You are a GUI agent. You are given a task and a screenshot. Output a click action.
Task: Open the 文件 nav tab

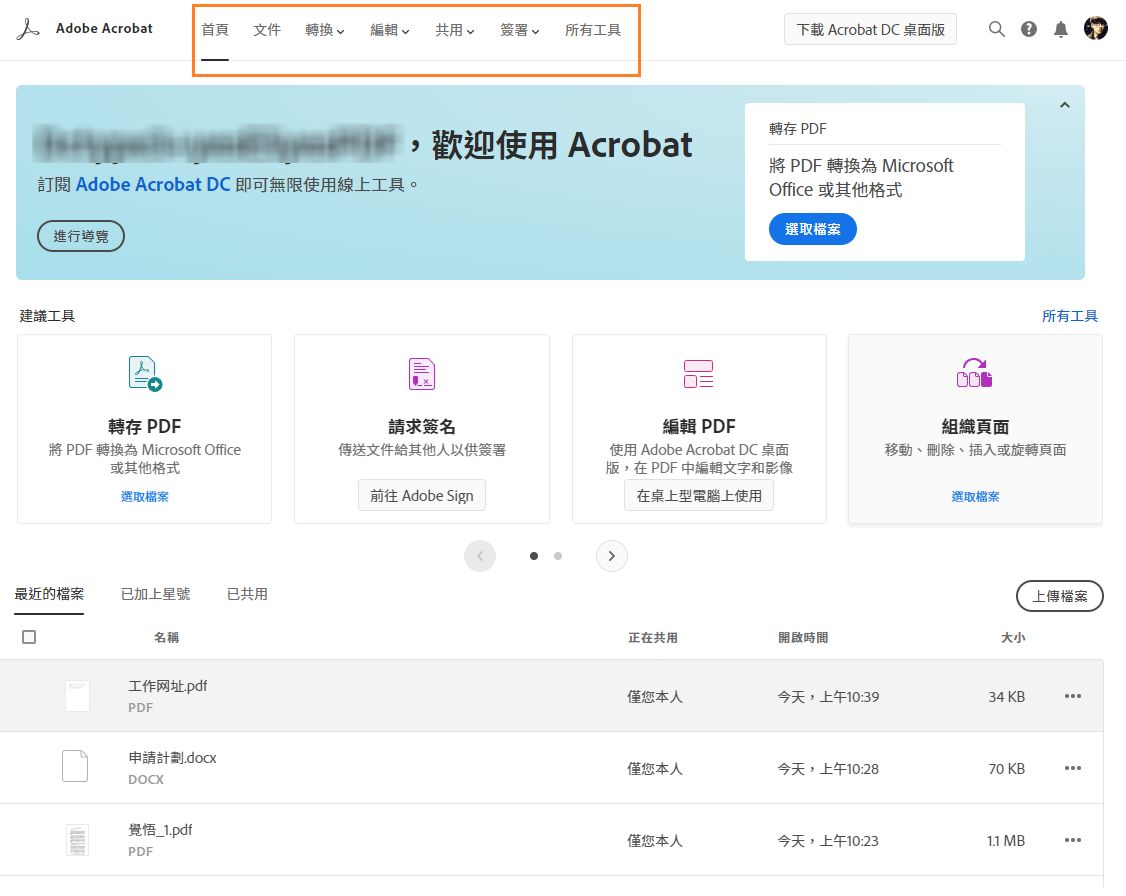point(266,30)
